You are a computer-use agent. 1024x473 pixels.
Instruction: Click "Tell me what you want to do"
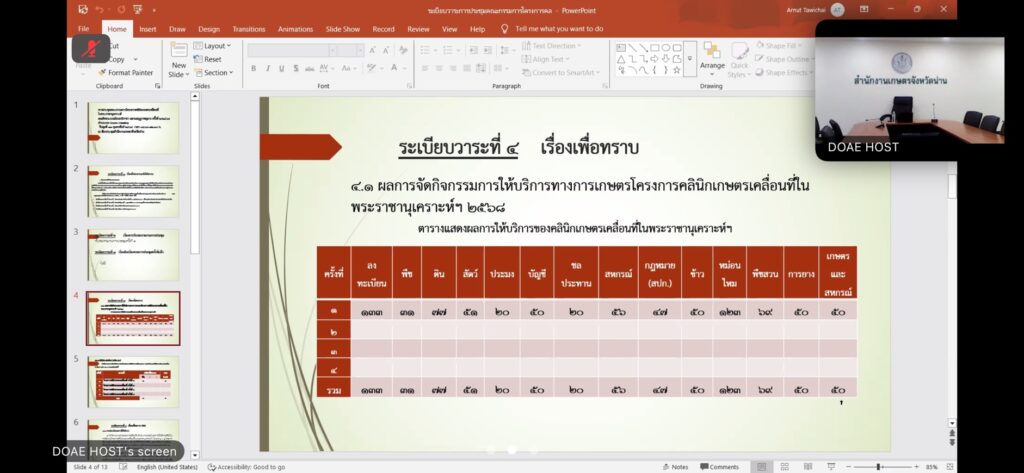click(558, 29)
